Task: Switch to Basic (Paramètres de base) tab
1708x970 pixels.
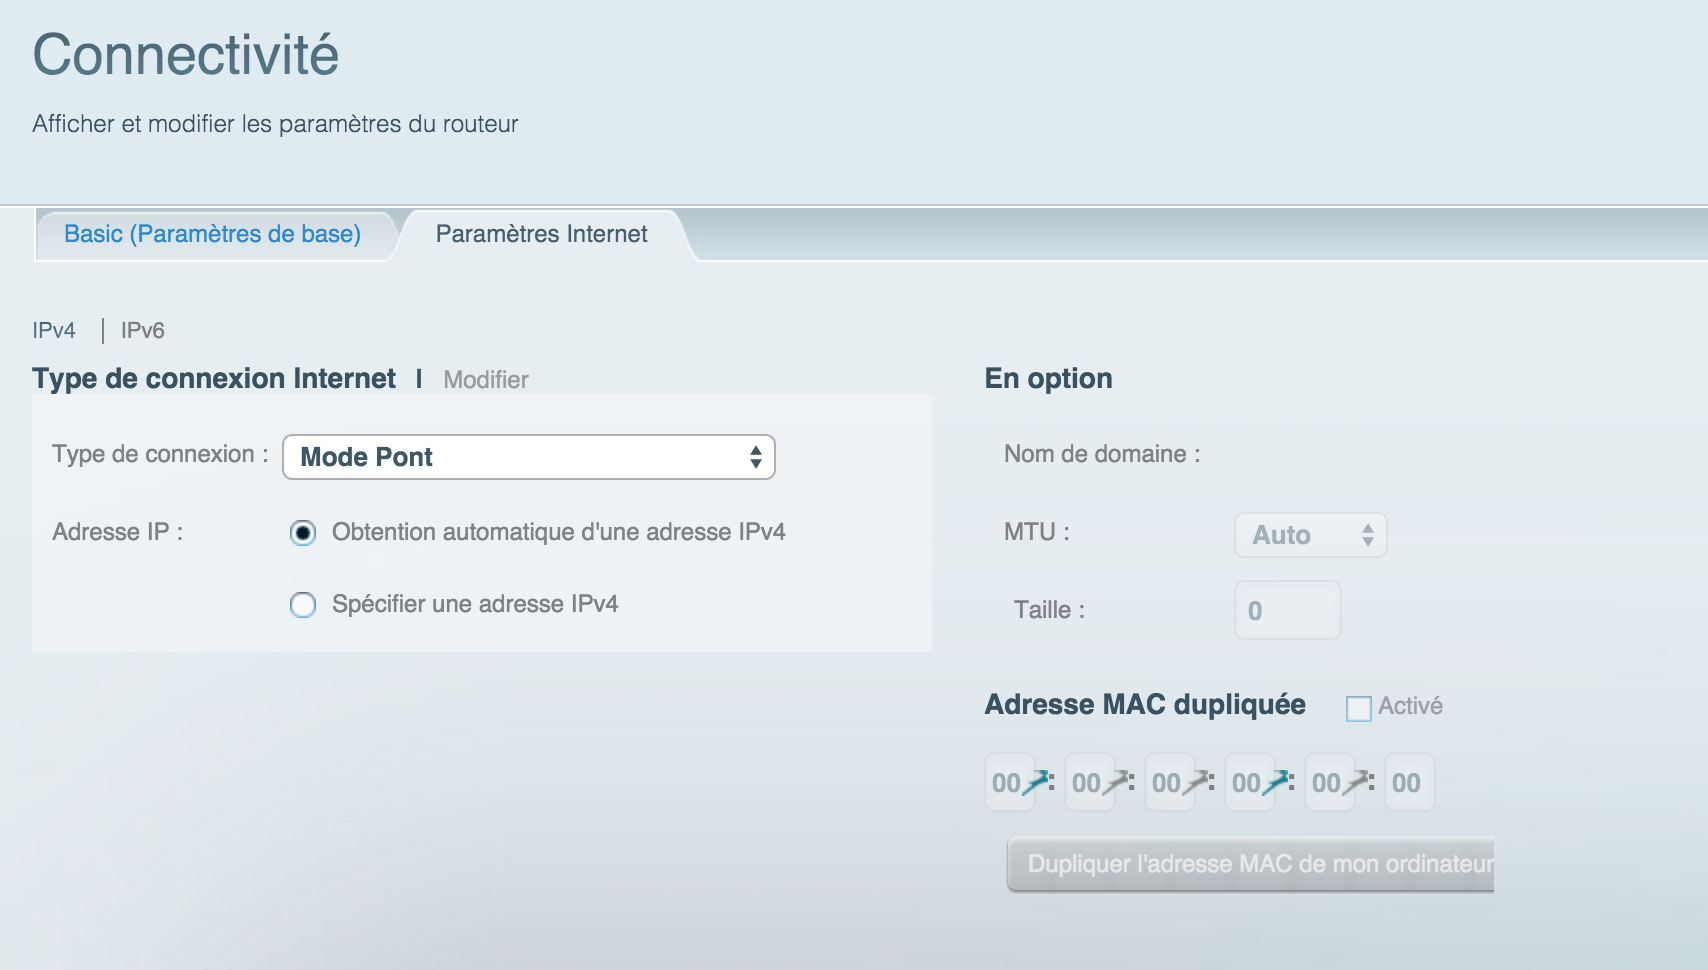Action: pos(212,234)
